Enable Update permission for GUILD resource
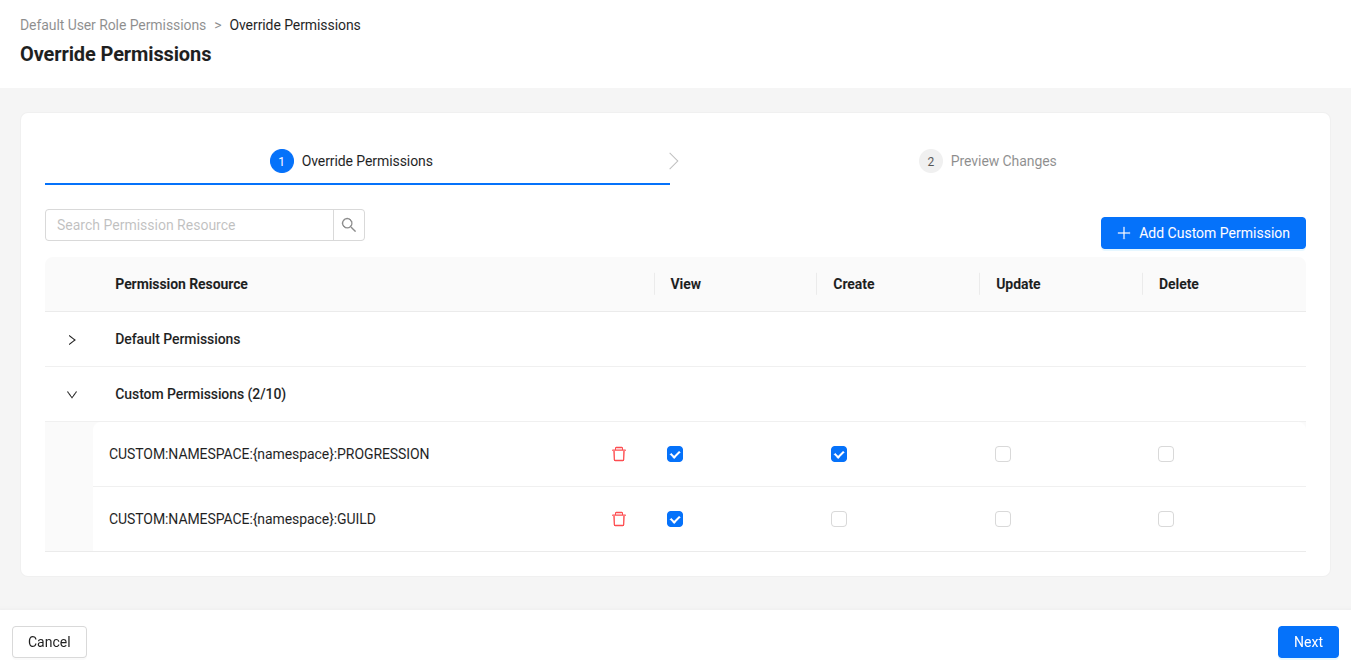 [x=1003, y=518]
